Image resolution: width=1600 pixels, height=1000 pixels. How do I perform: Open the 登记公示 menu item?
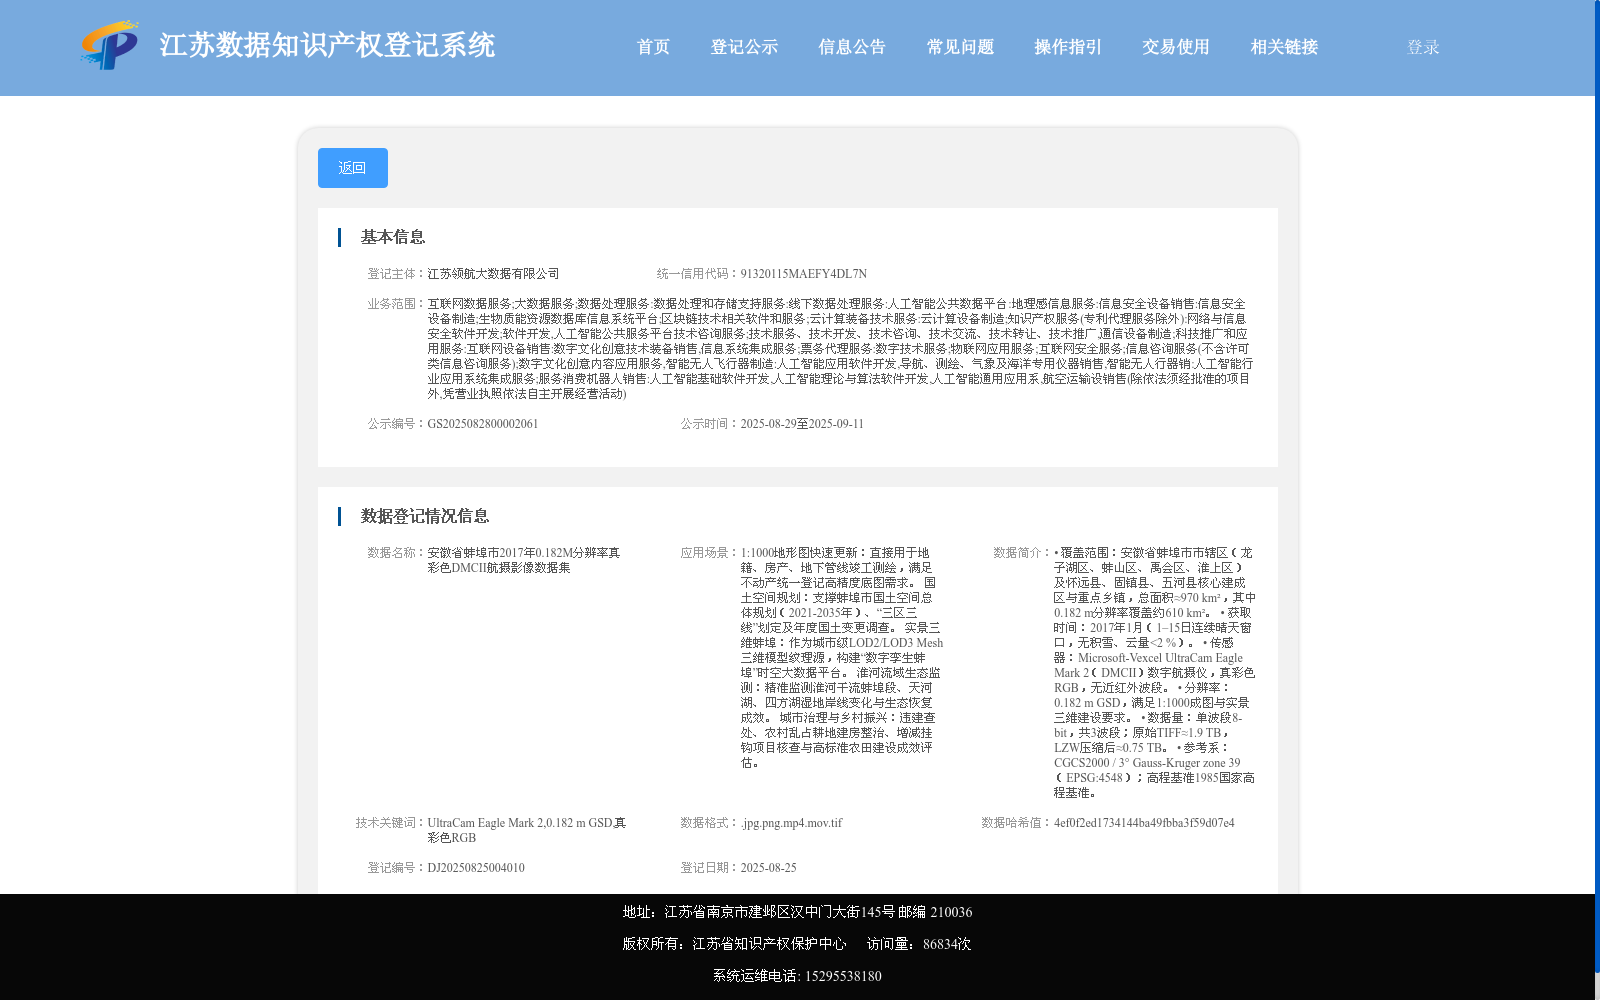744,47
